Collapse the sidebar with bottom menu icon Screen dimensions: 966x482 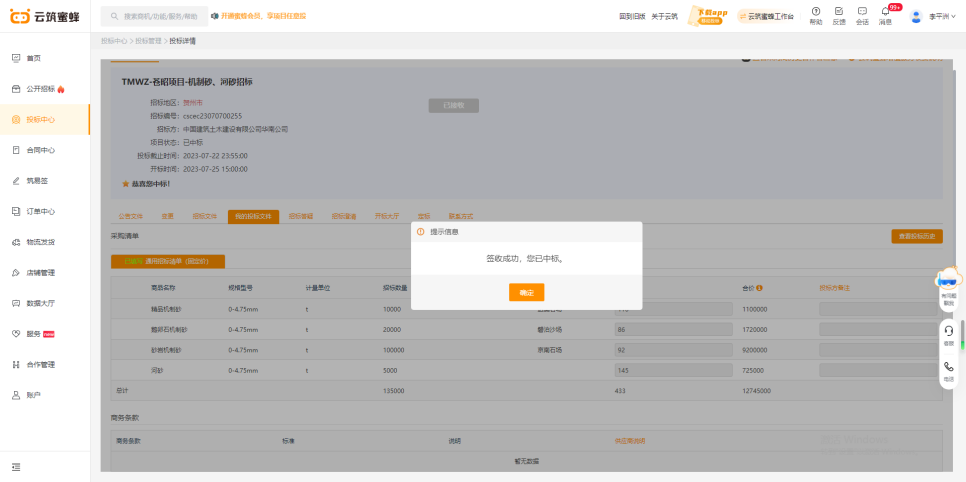(16, 466)
